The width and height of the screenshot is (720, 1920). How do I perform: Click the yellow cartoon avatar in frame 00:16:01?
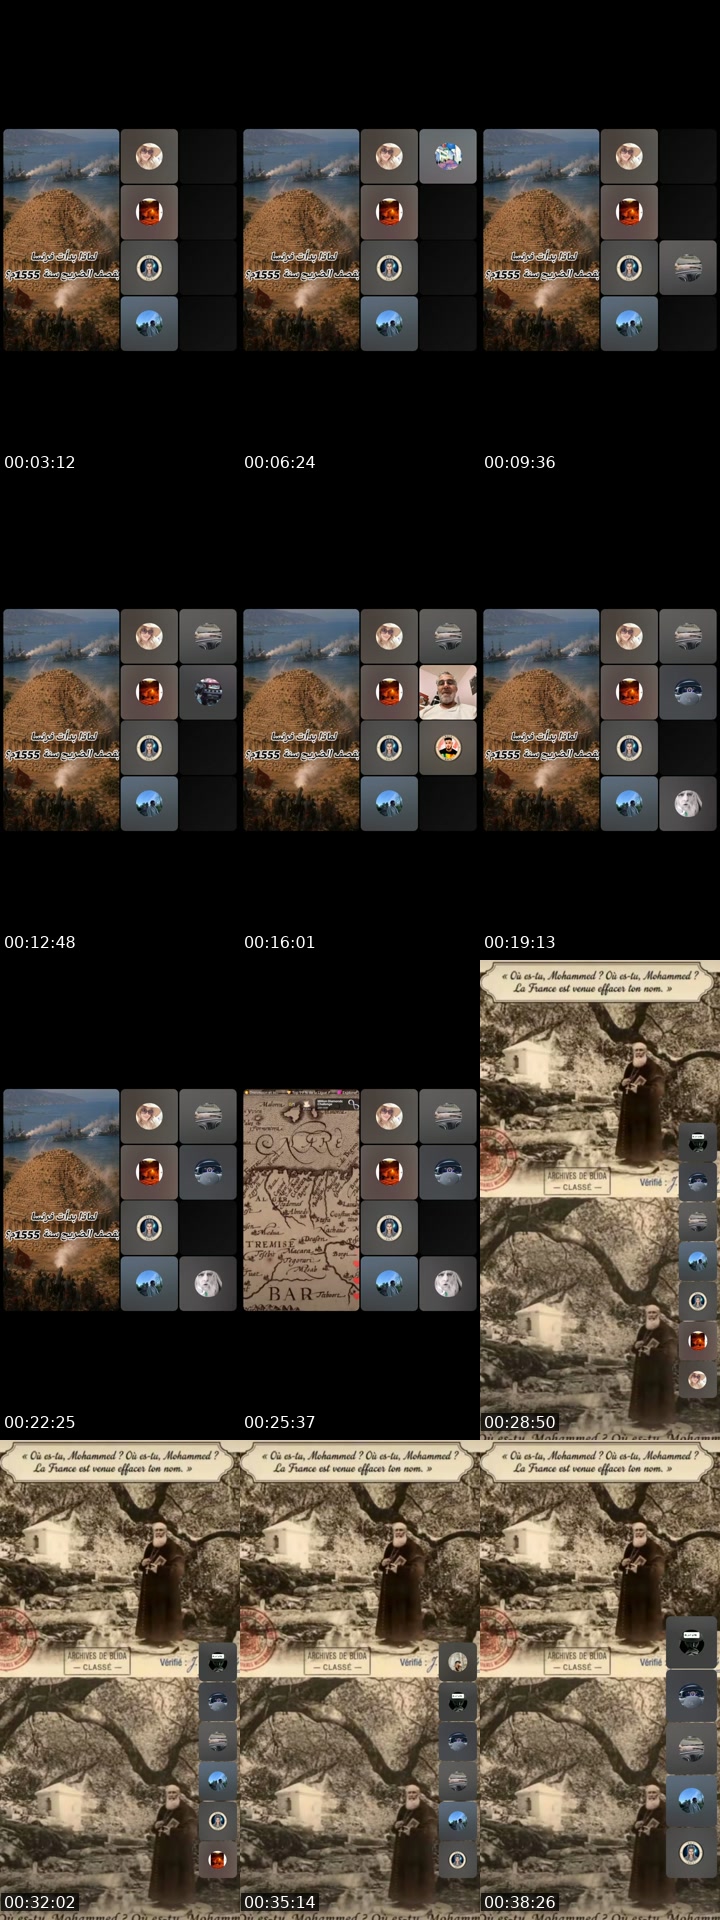[448, 747]
